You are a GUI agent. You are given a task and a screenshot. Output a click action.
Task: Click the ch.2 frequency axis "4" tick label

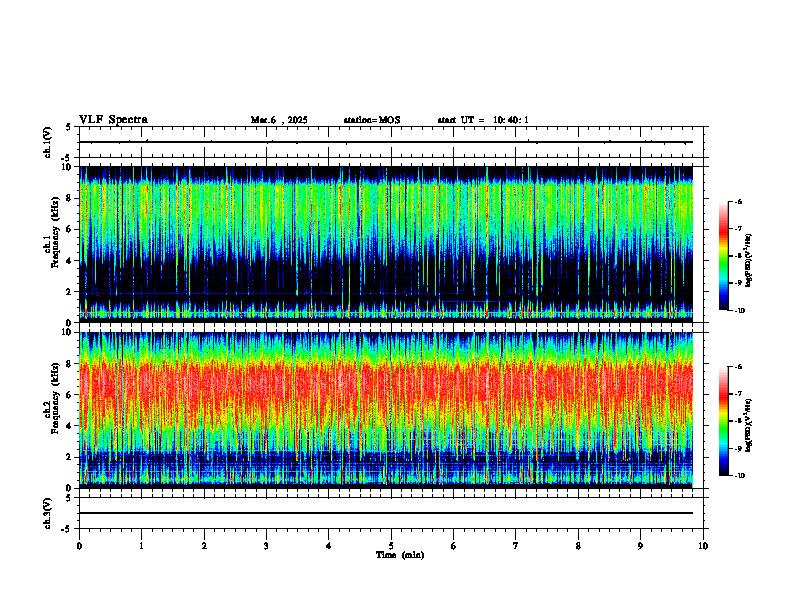click(x=70, y=427)
